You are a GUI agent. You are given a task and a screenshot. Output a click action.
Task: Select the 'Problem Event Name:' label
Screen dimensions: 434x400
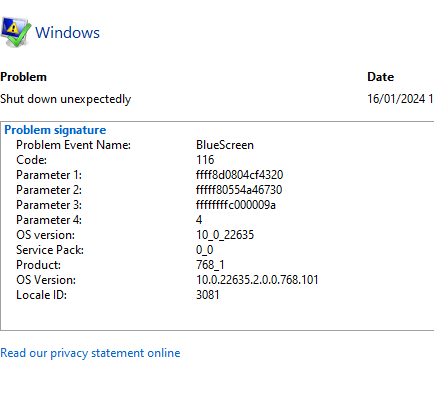pyautogui.click(x=73, y=145)
